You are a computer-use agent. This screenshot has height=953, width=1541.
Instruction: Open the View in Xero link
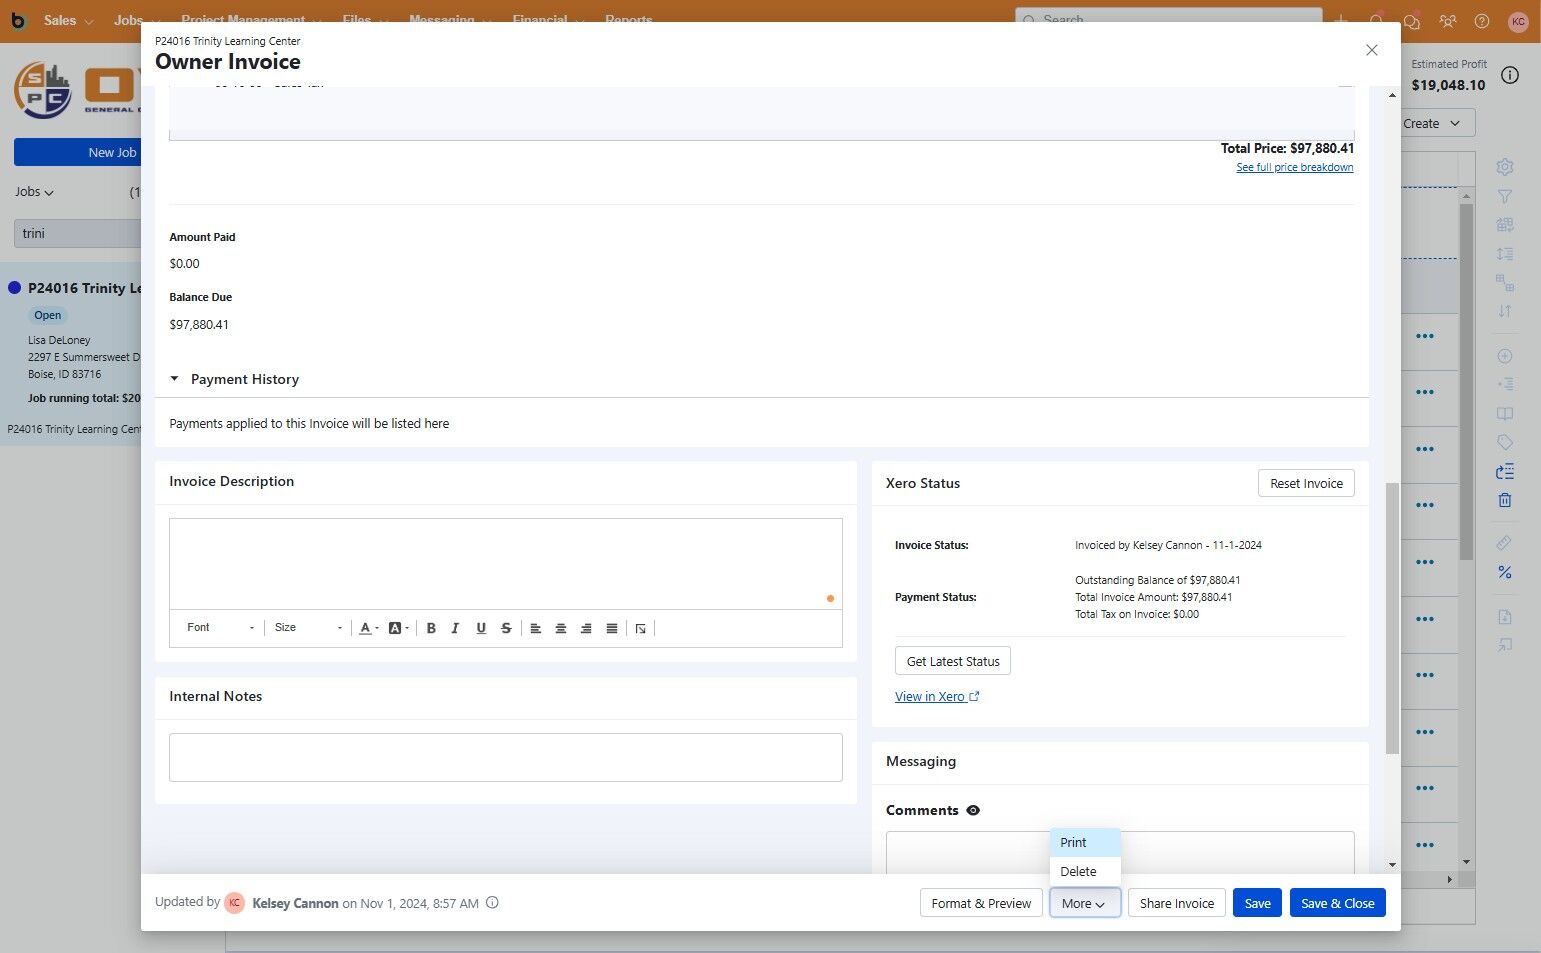pyautogui.click(x=937, y=697)
